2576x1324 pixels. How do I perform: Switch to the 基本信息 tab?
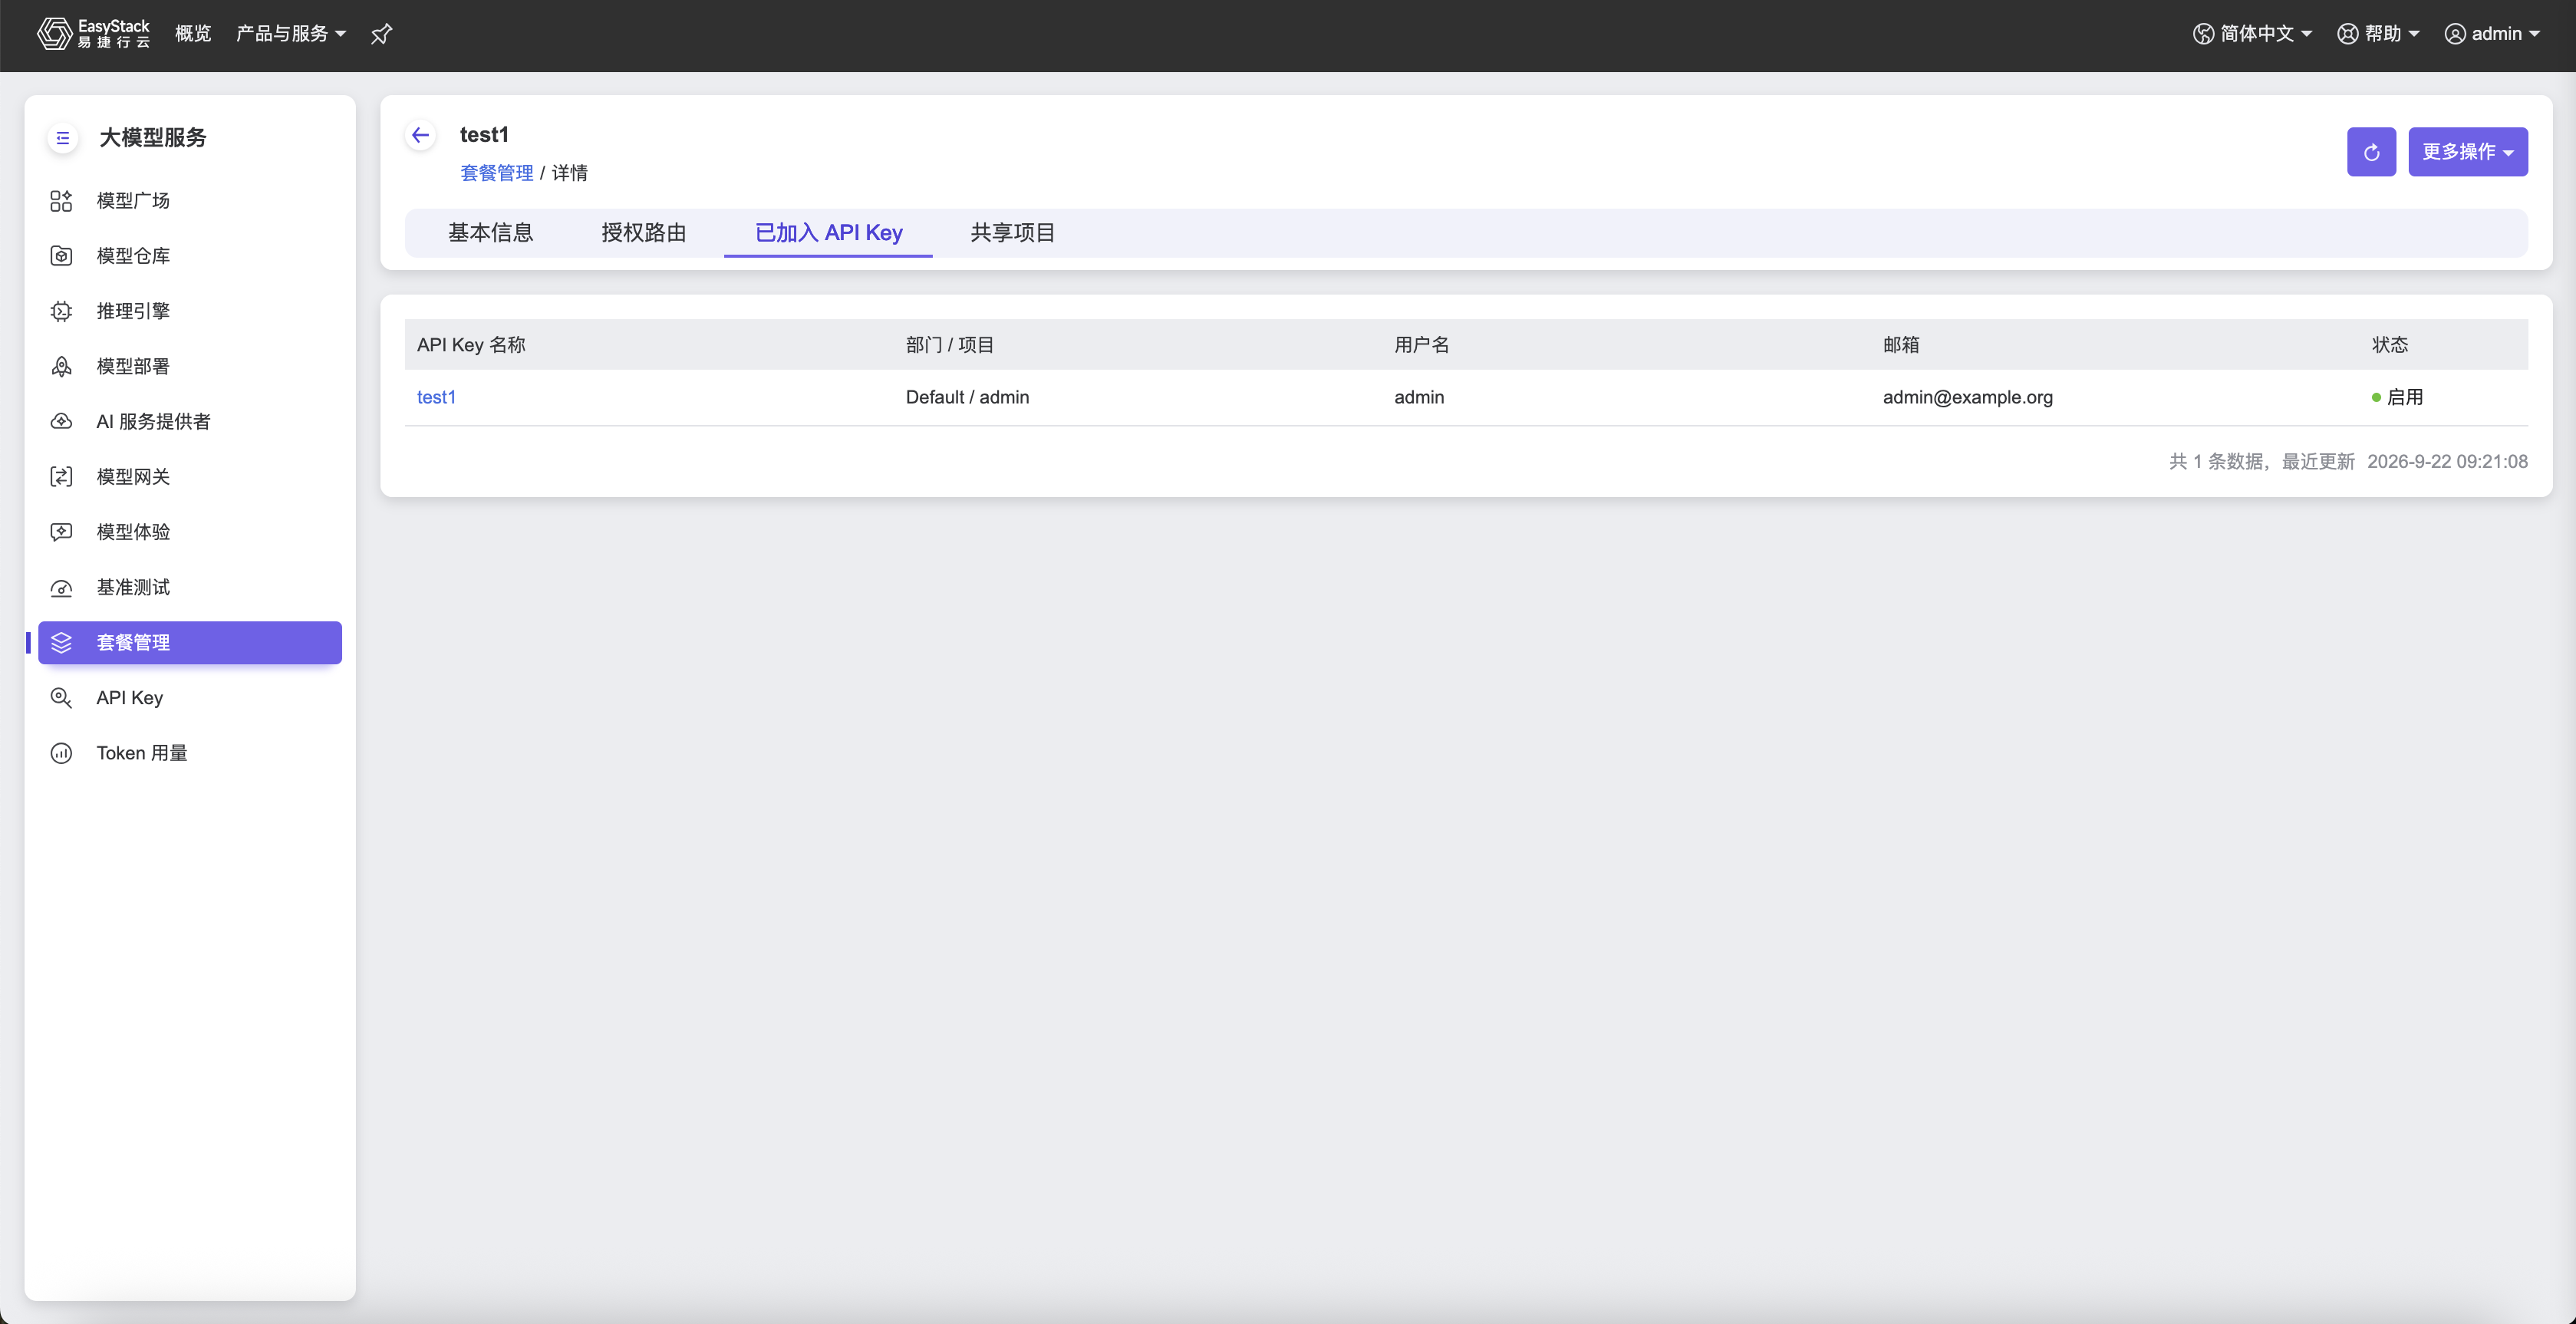490,233
